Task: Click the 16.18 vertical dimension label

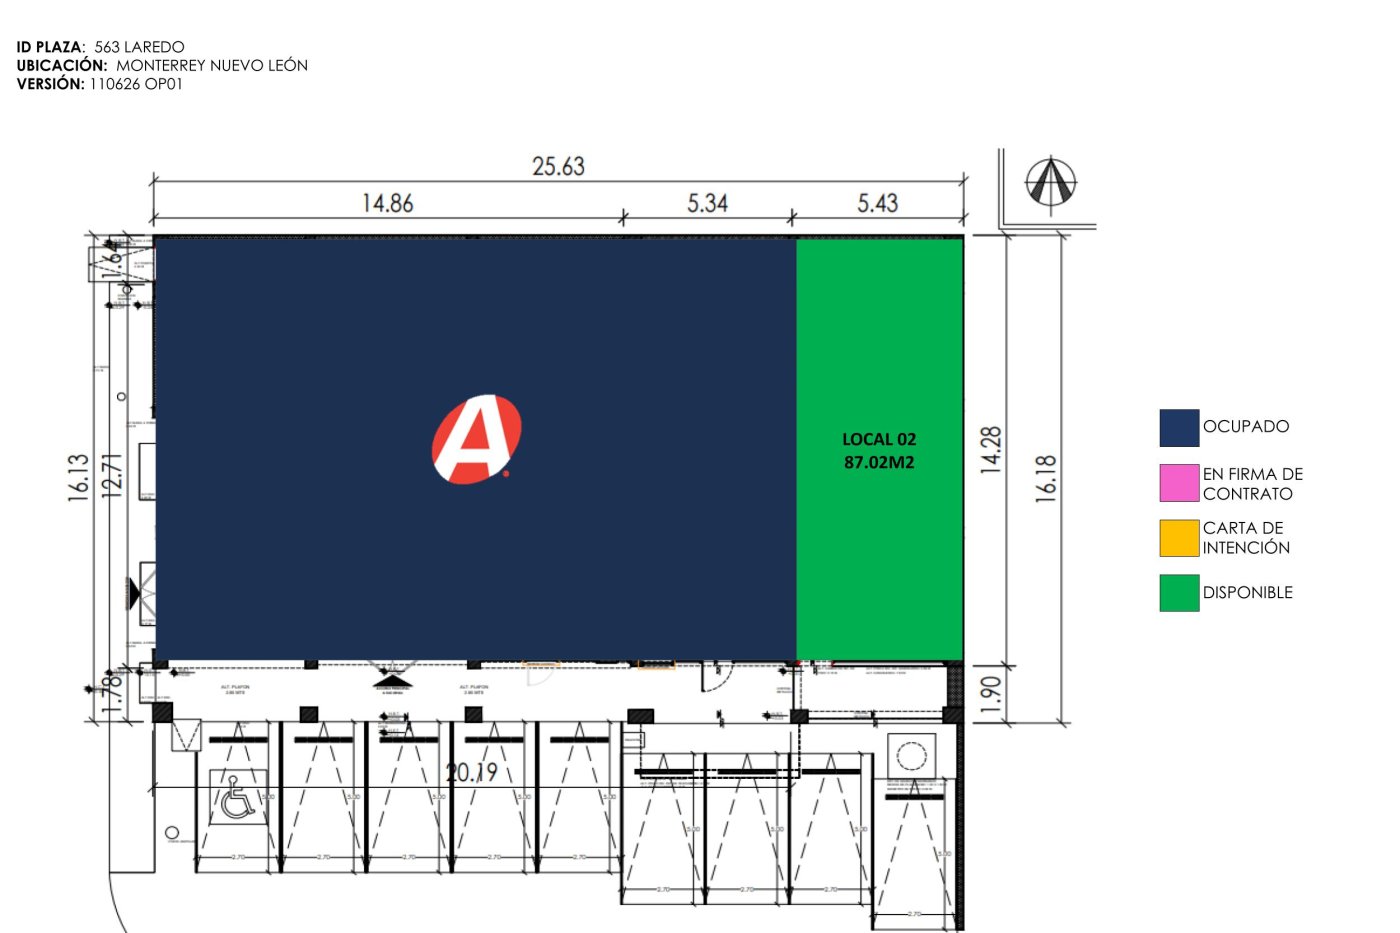Action: 1046,478
